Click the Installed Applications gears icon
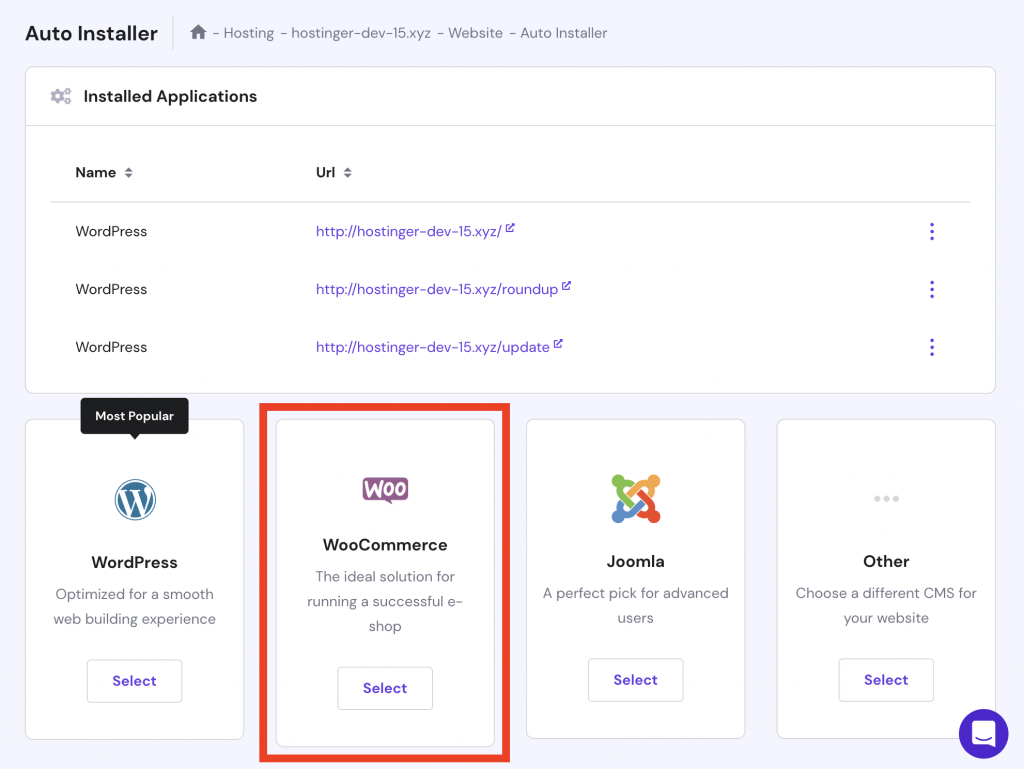Screen dimensions: 1024x769 (x=61, y=97)
